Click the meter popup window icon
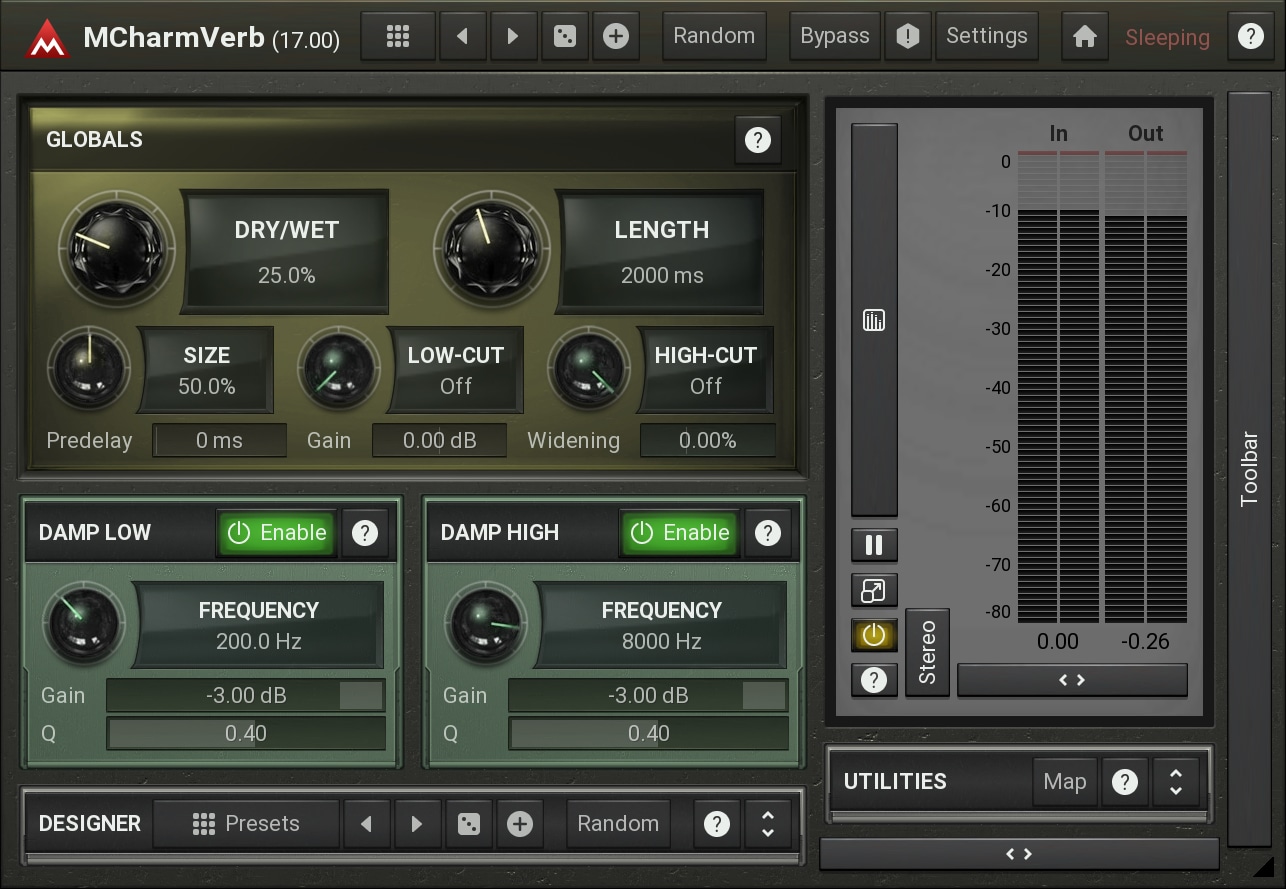This screenshot has height=889, width=1286. pyautogui.click(x=874, y=590)
